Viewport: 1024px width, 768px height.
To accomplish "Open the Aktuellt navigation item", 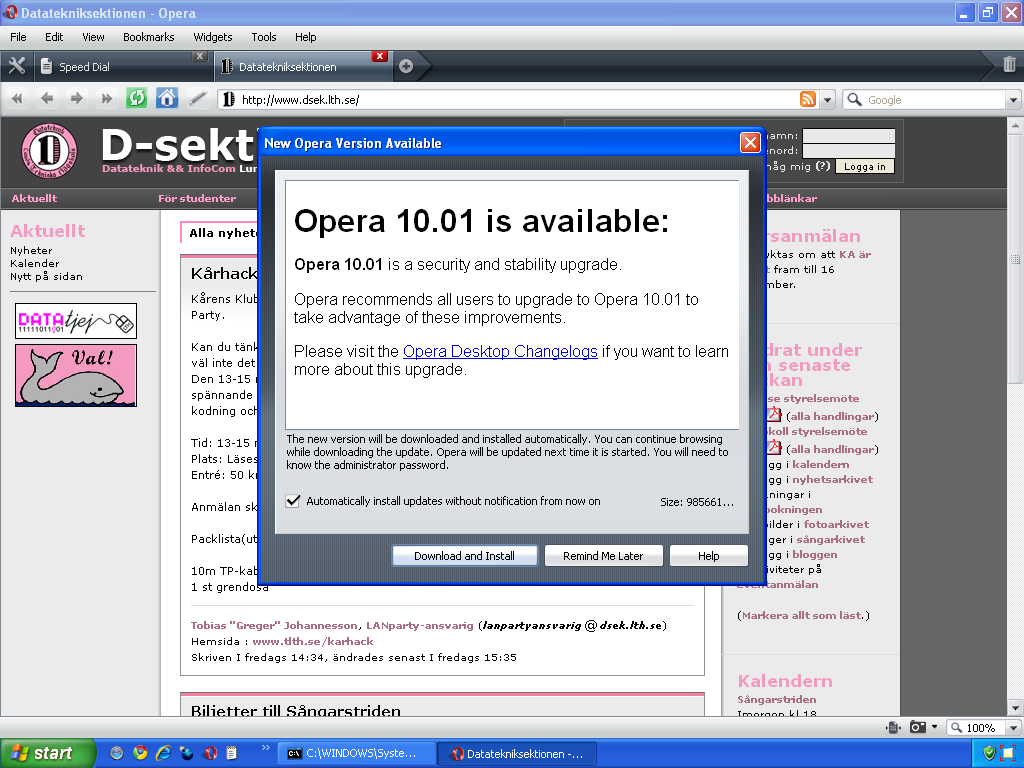I will coord(34,198).
